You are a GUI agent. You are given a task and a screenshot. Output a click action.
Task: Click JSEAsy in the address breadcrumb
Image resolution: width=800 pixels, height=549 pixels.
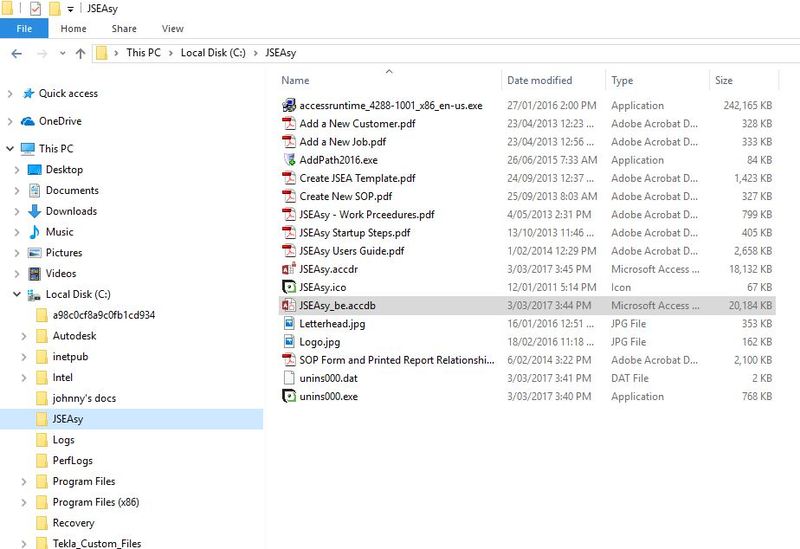(281, 53)
